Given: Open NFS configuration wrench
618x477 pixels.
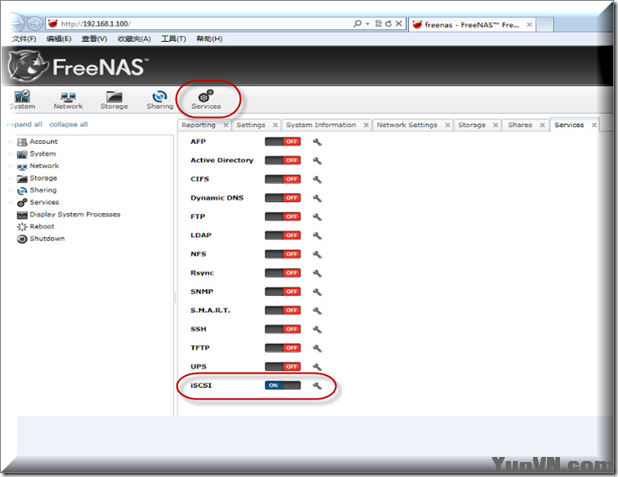Looking at the screenshot, I should click(x=317, y=254).
